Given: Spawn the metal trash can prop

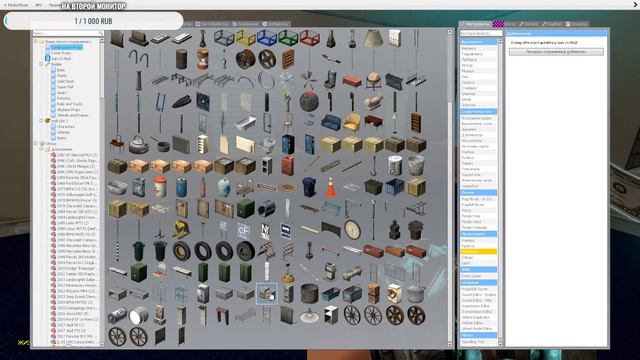Looking at the screenshot, I should (x=416, y=166).
